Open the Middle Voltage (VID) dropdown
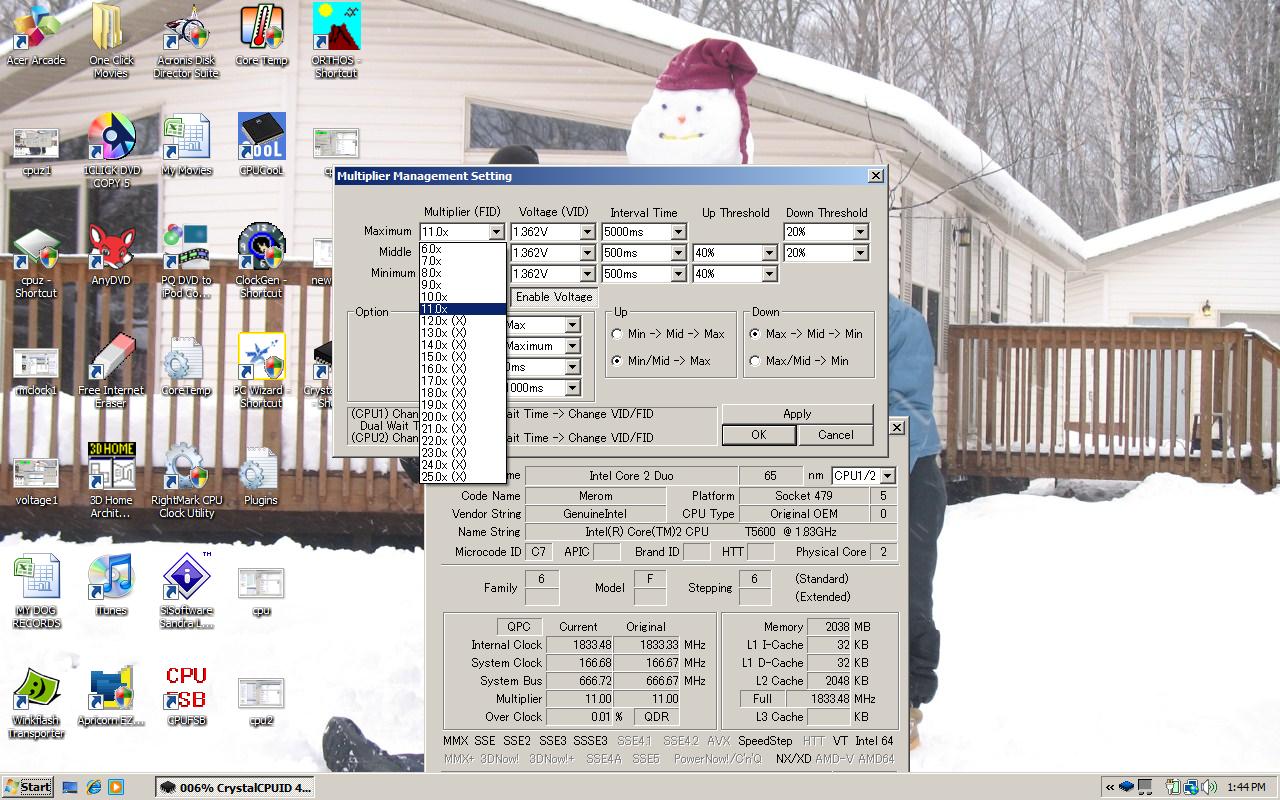 (586, 253)
